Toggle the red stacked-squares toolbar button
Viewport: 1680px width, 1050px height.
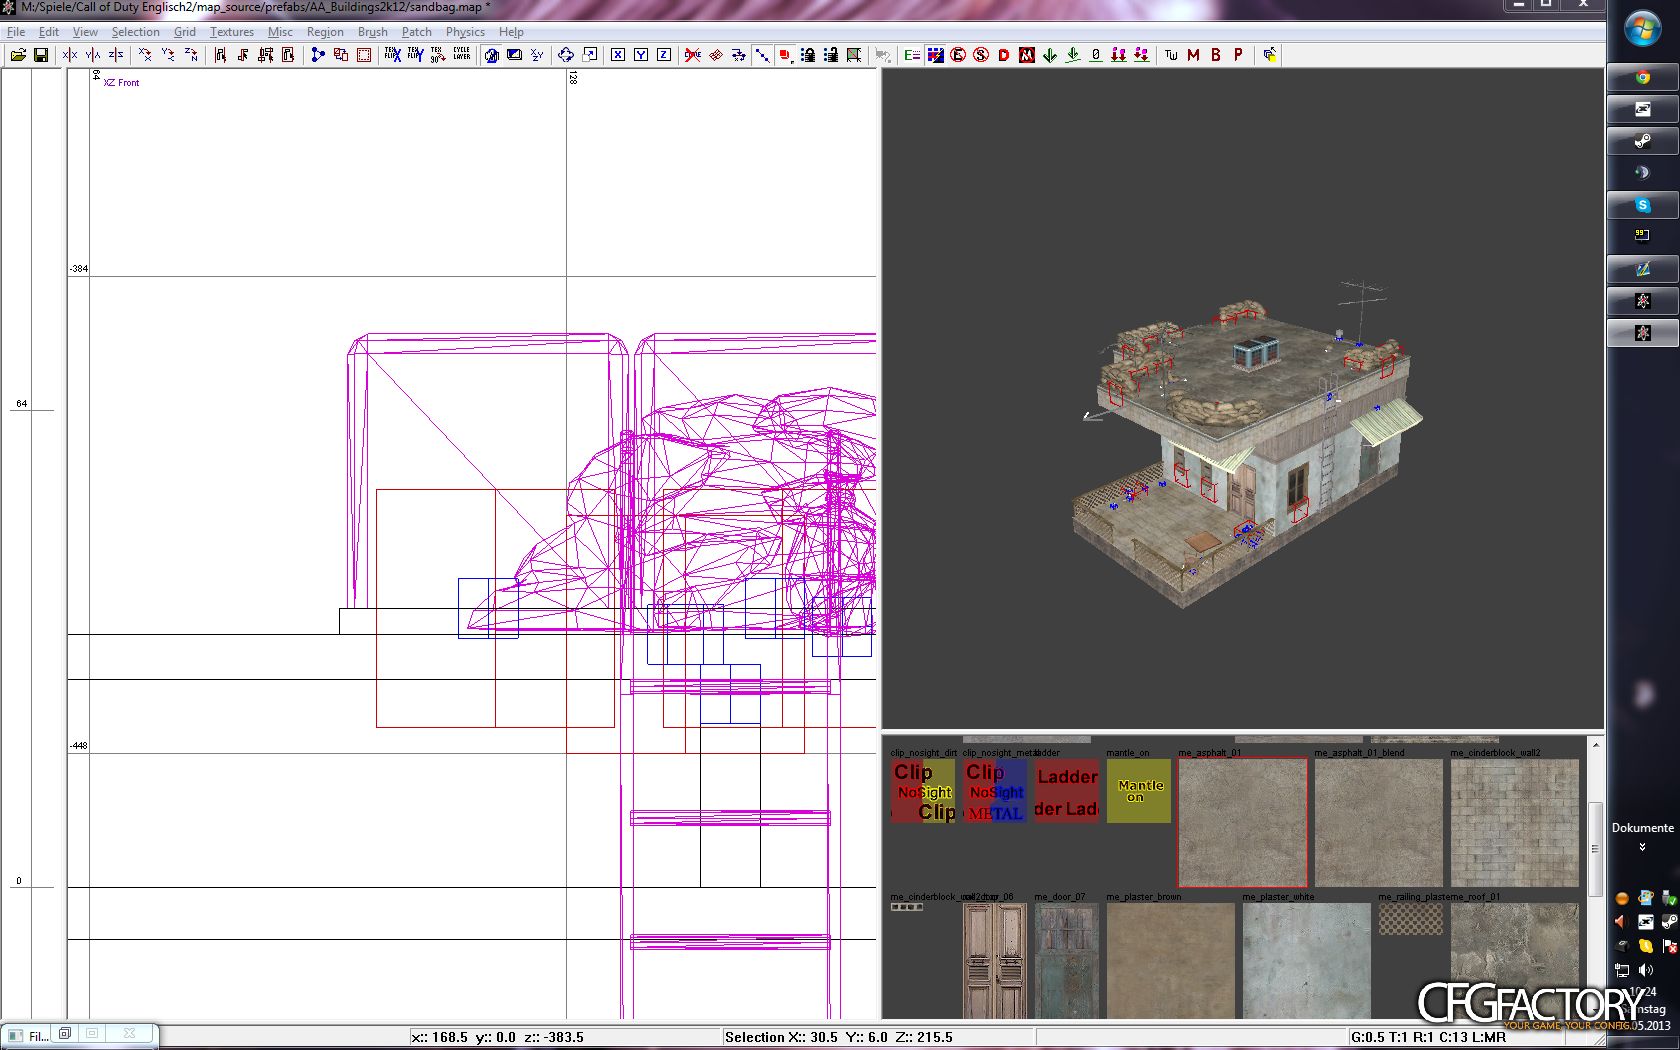785,55
